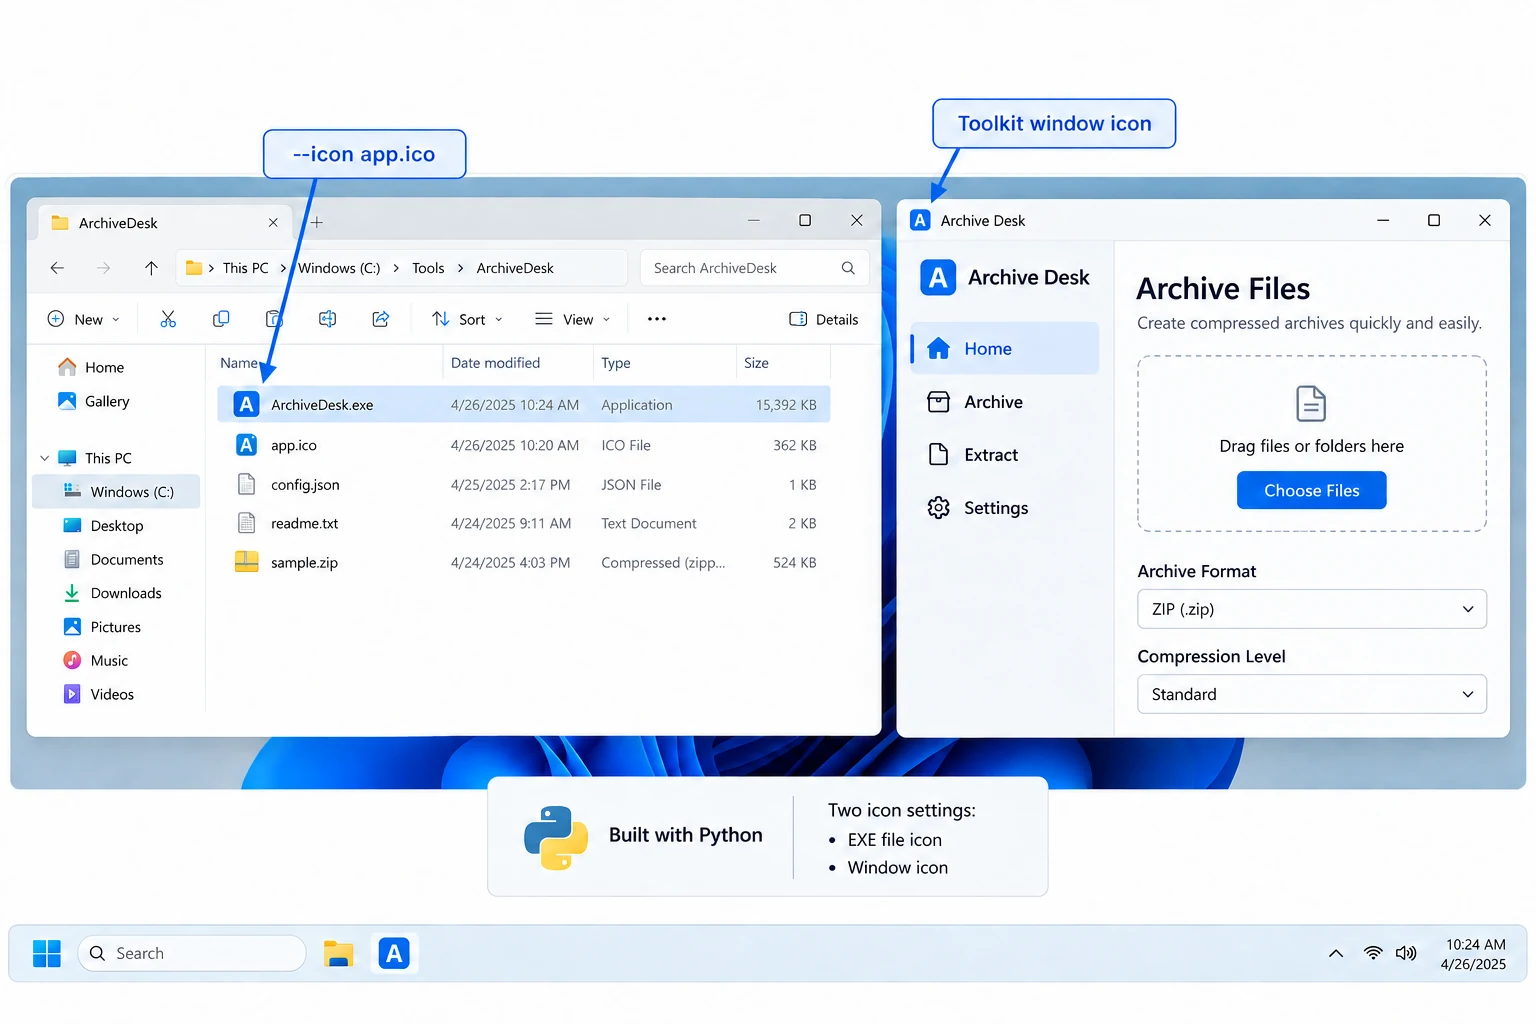Select the ArchiveDesk.exe file row

click(x=524, y=405)
